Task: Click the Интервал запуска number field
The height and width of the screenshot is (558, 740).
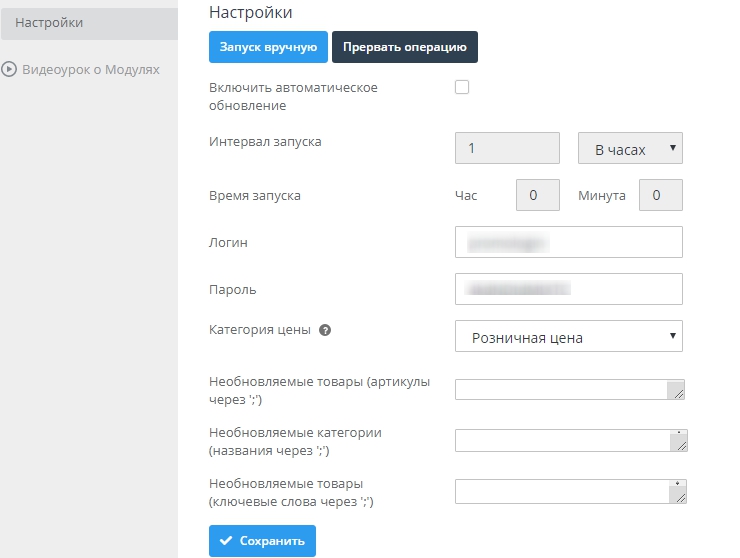Action: [x=507, y=149]
